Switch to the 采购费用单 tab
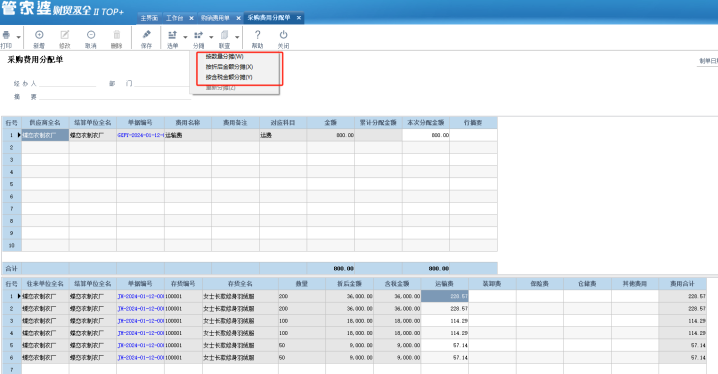 (215, 18)
